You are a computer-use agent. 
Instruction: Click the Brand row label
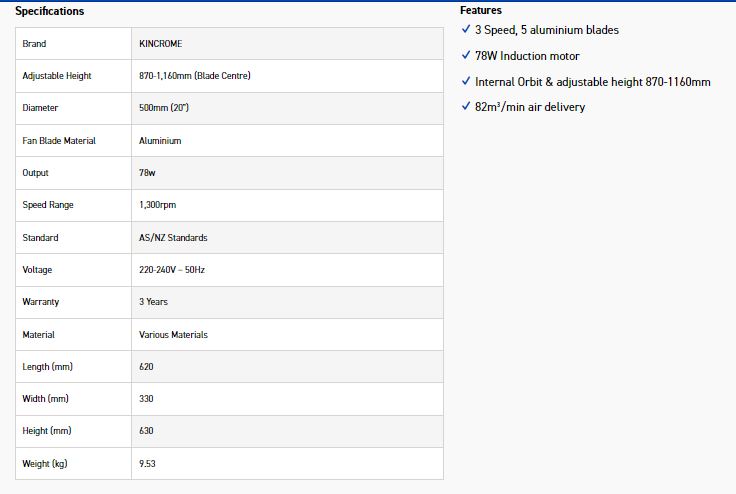point(34,44)
